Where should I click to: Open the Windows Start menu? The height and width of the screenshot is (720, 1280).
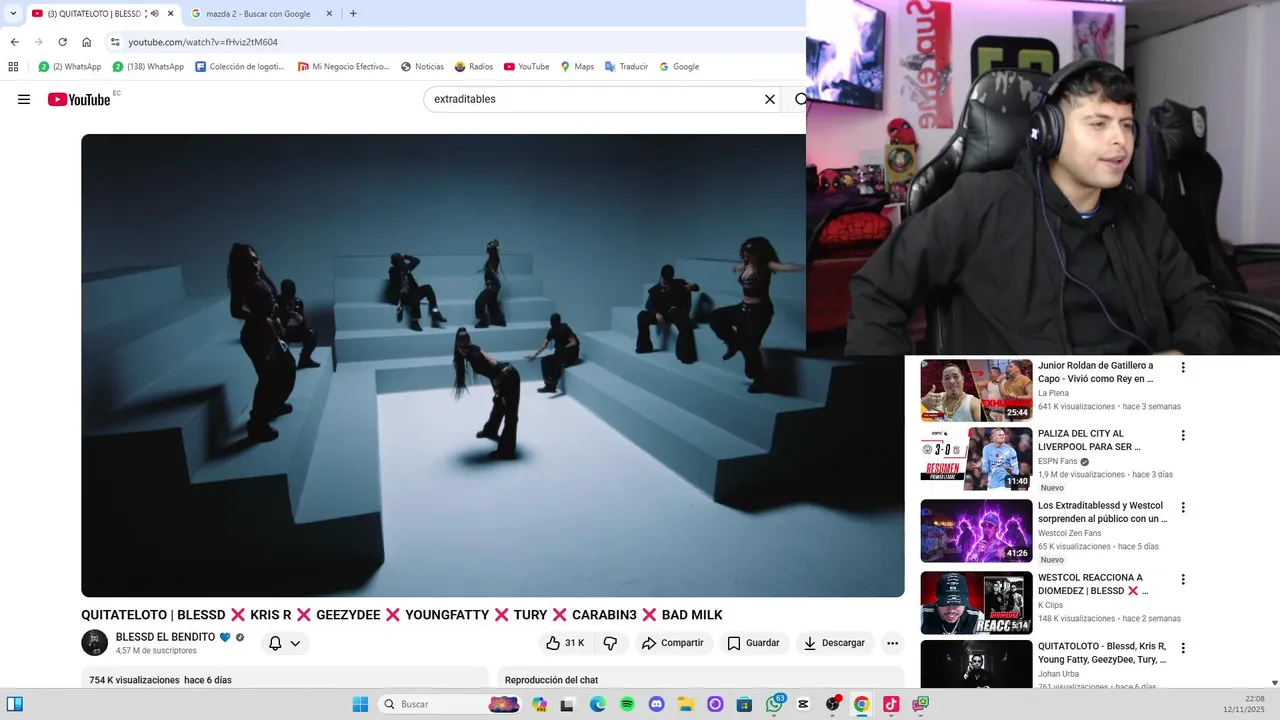pos(360,704)
